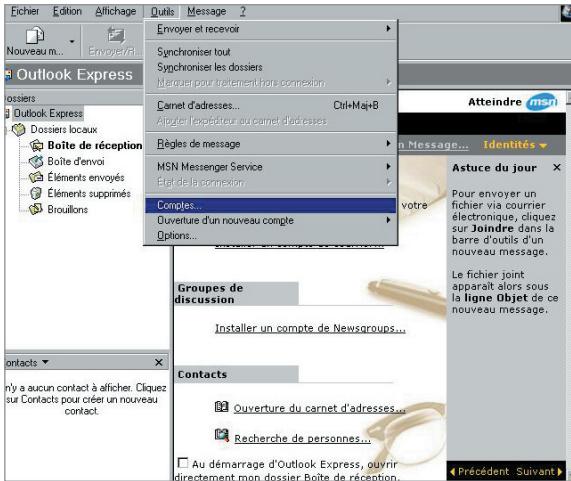Image resolution: width=571 pixels, height=481 pixels.
Task: Open the Message menu
Action: 206,11
